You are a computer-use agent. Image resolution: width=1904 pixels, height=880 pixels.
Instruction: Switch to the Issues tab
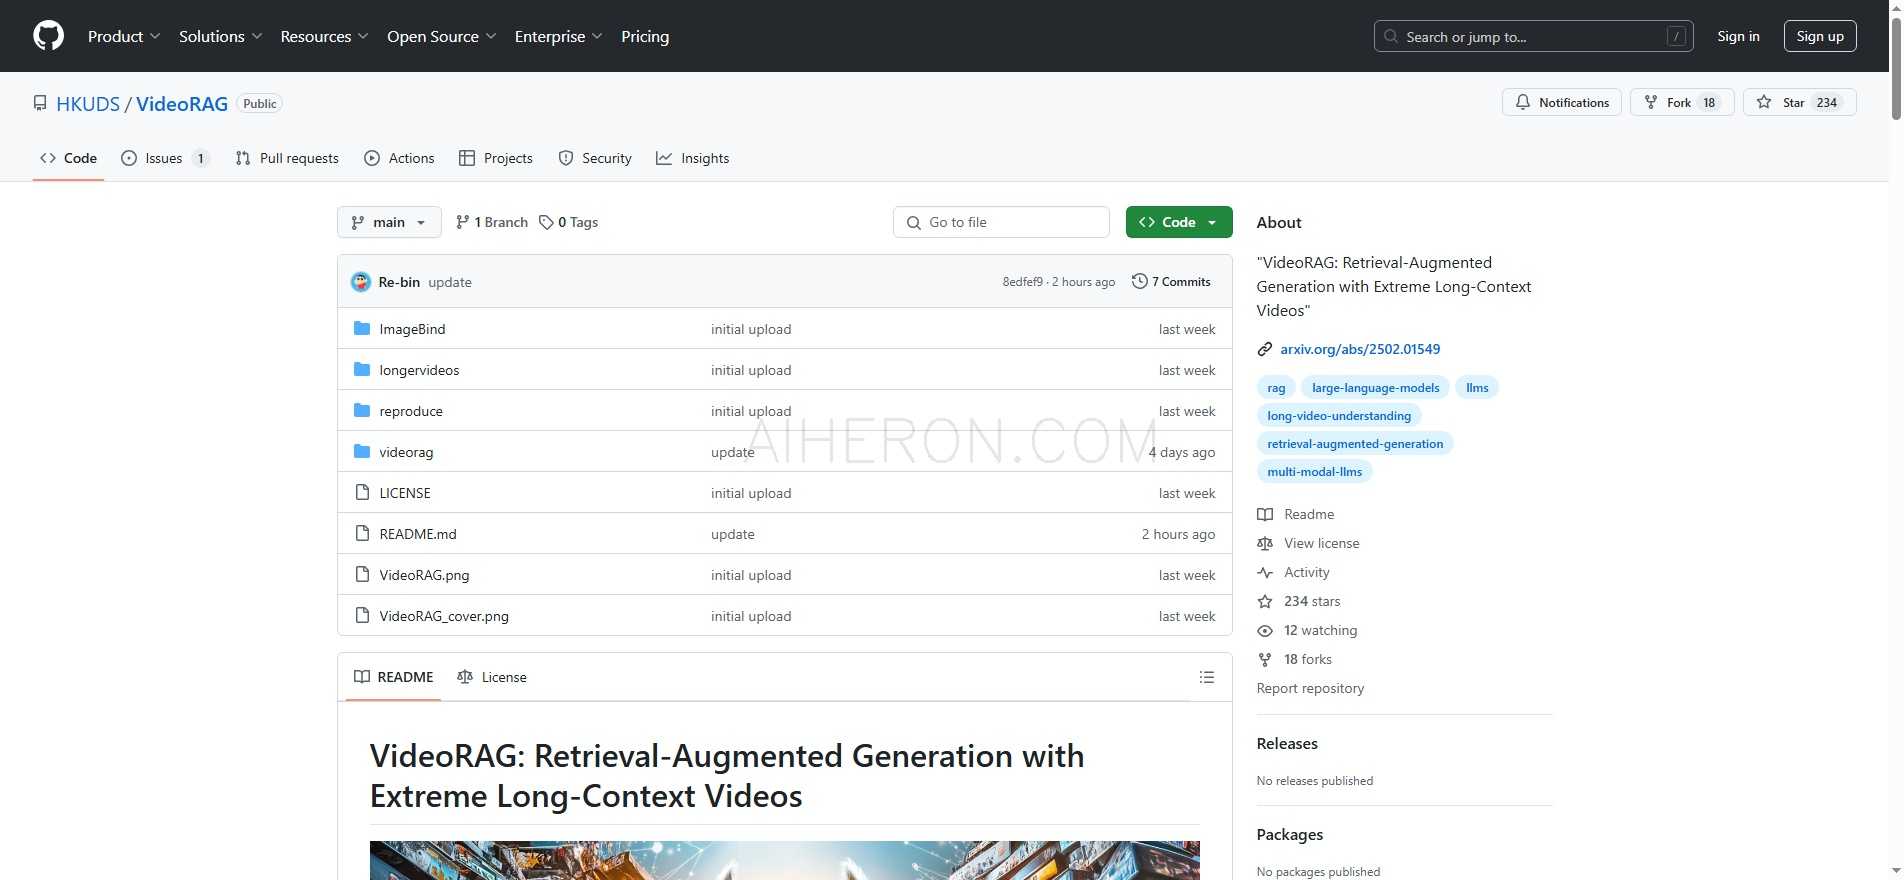(x=165, y=158)
